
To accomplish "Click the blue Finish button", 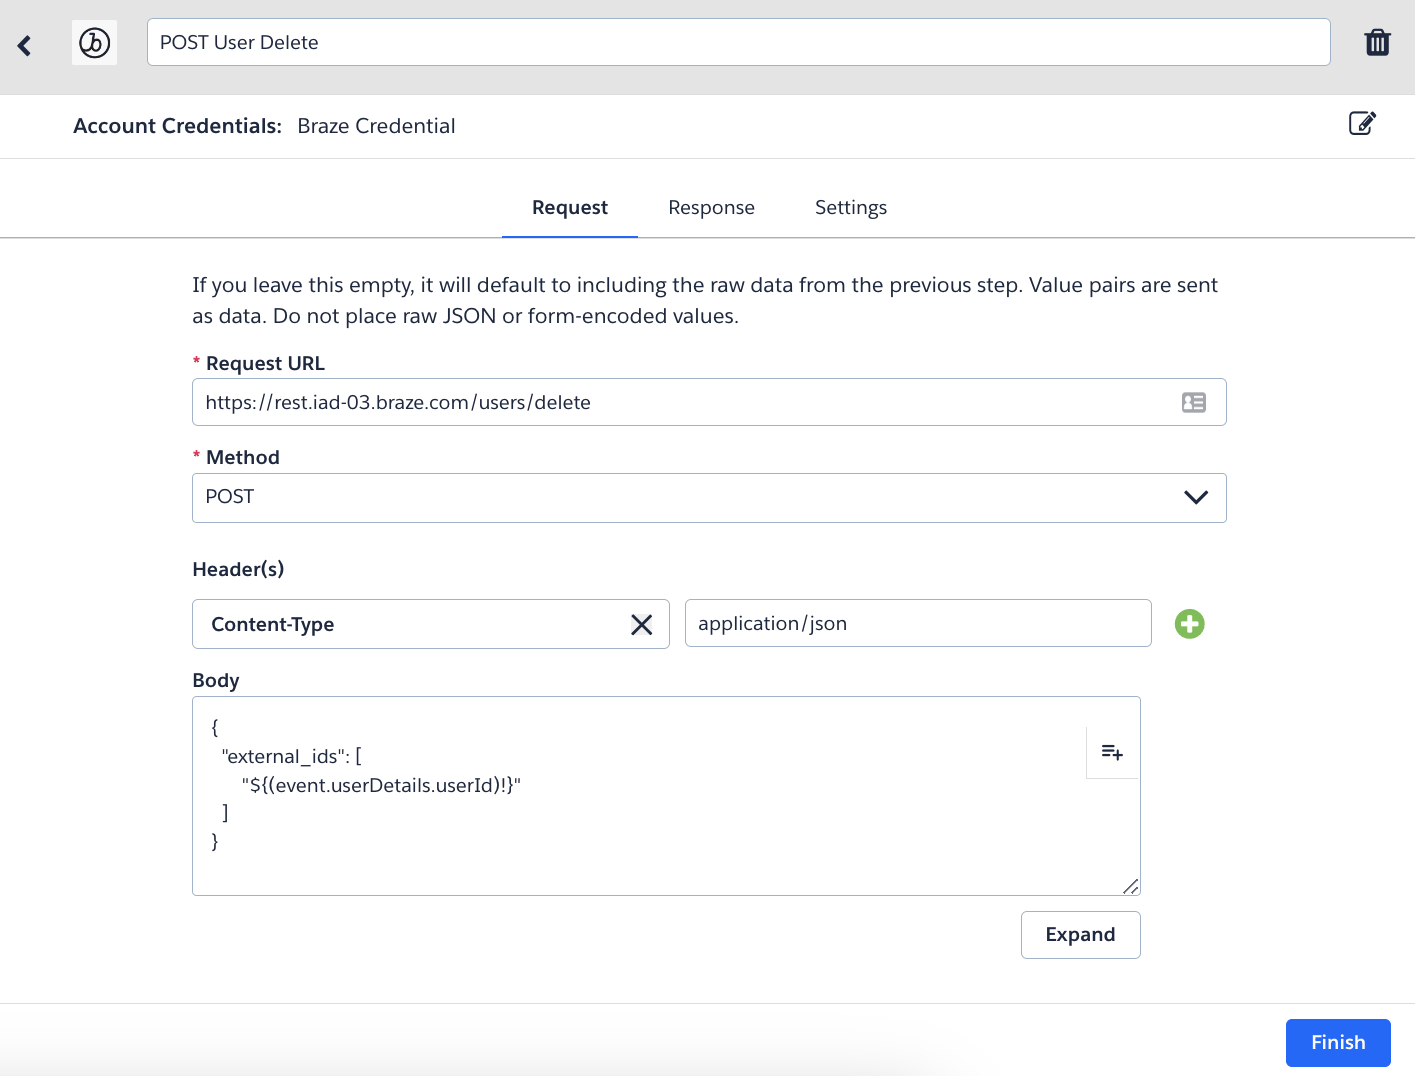I will point(1337,1042).
